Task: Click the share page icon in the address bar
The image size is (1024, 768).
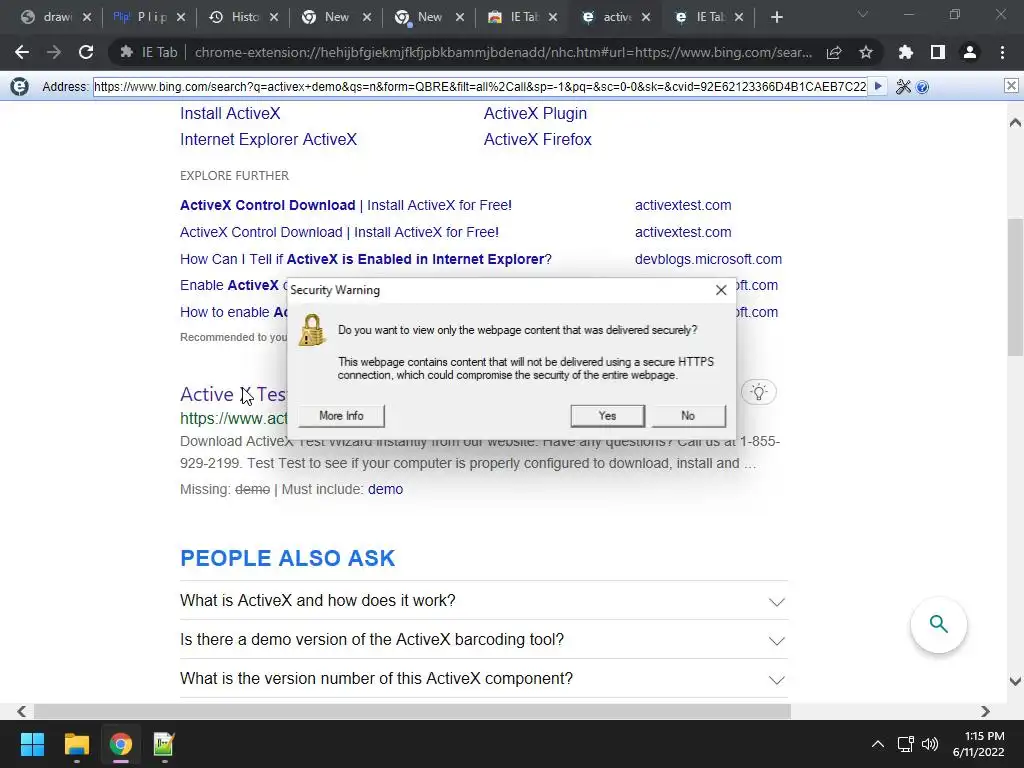Action: click(834, 53)
